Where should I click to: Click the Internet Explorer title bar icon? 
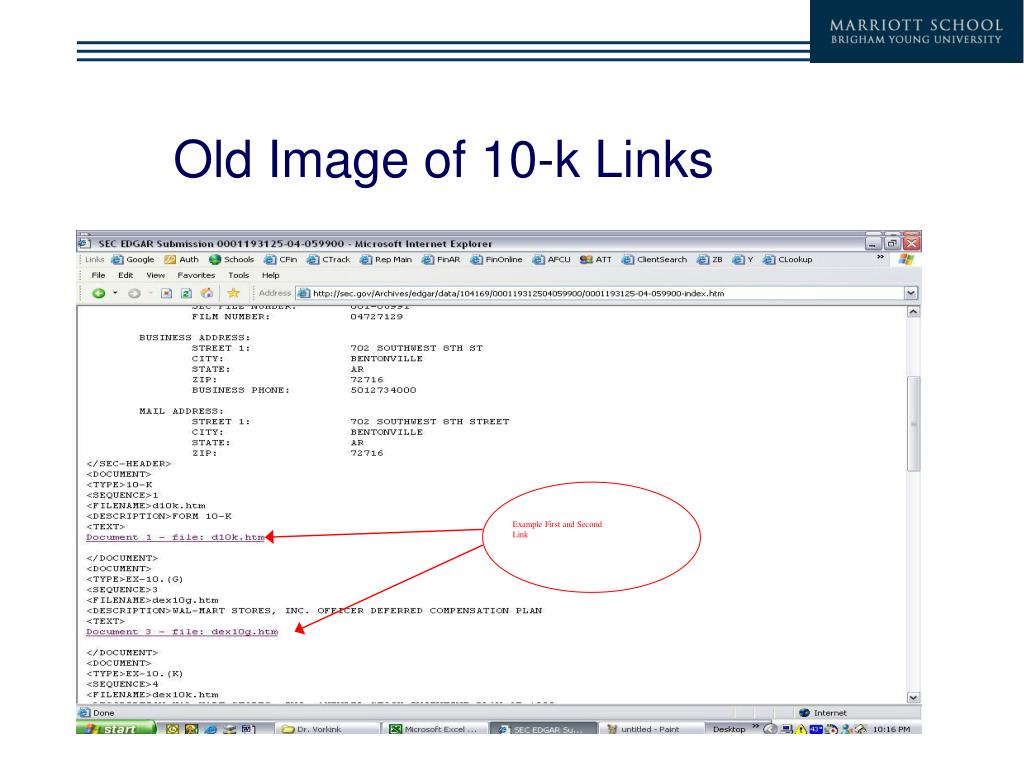point(84,244)
